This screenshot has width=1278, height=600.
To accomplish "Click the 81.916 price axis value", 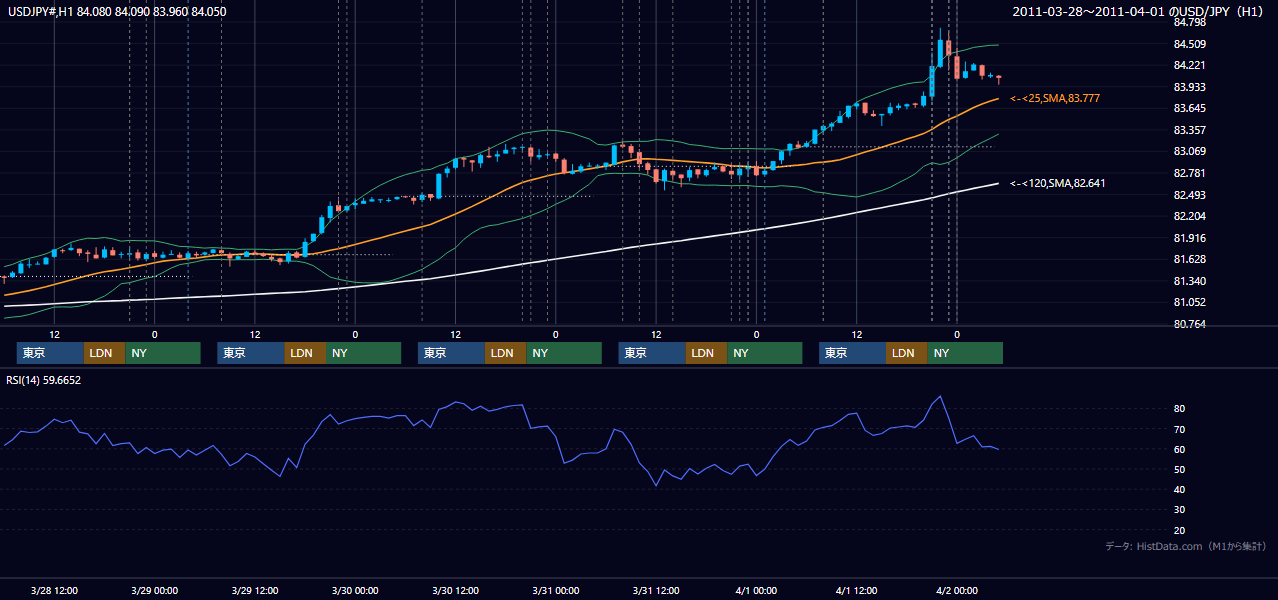I will tap(1189, 238).
